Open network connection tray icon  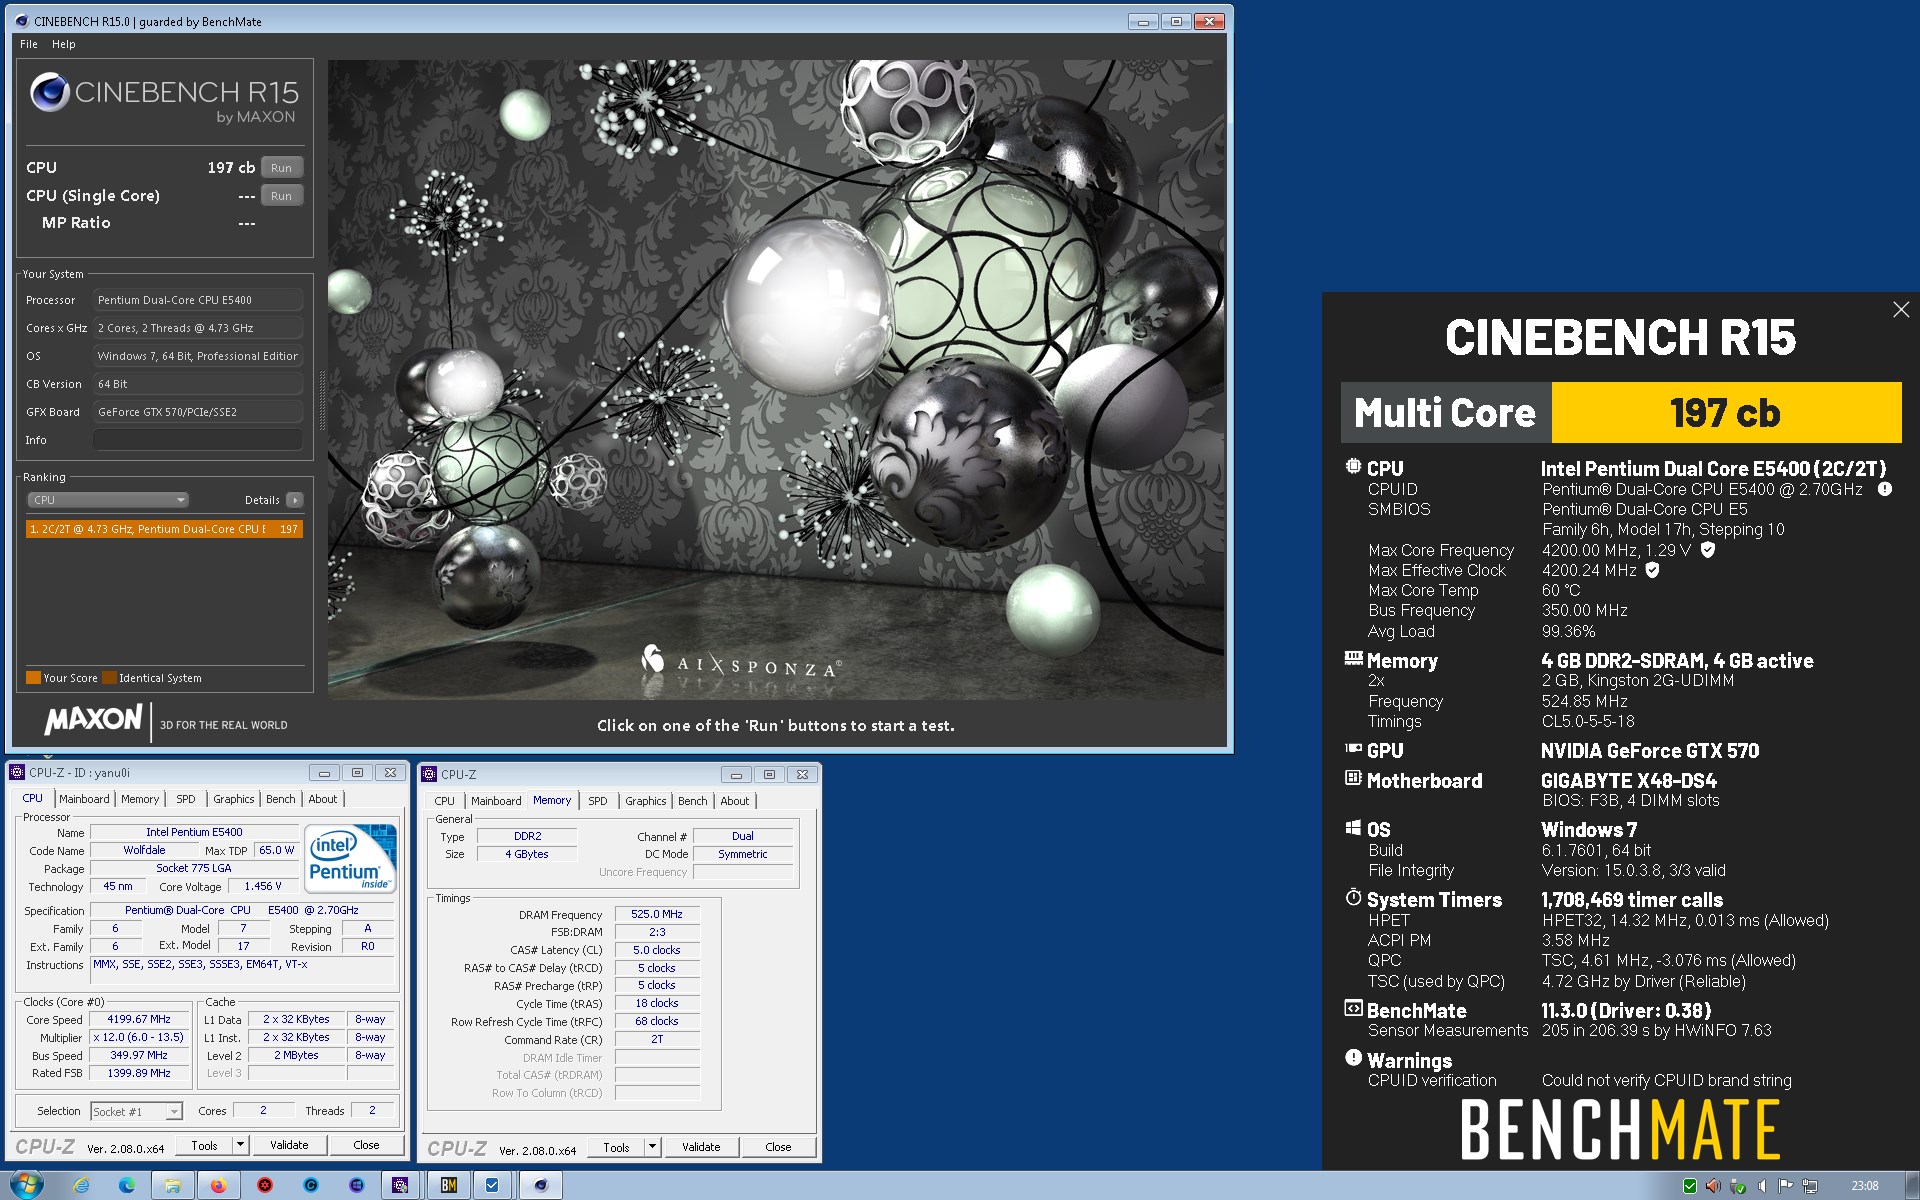point(1810,1186)
